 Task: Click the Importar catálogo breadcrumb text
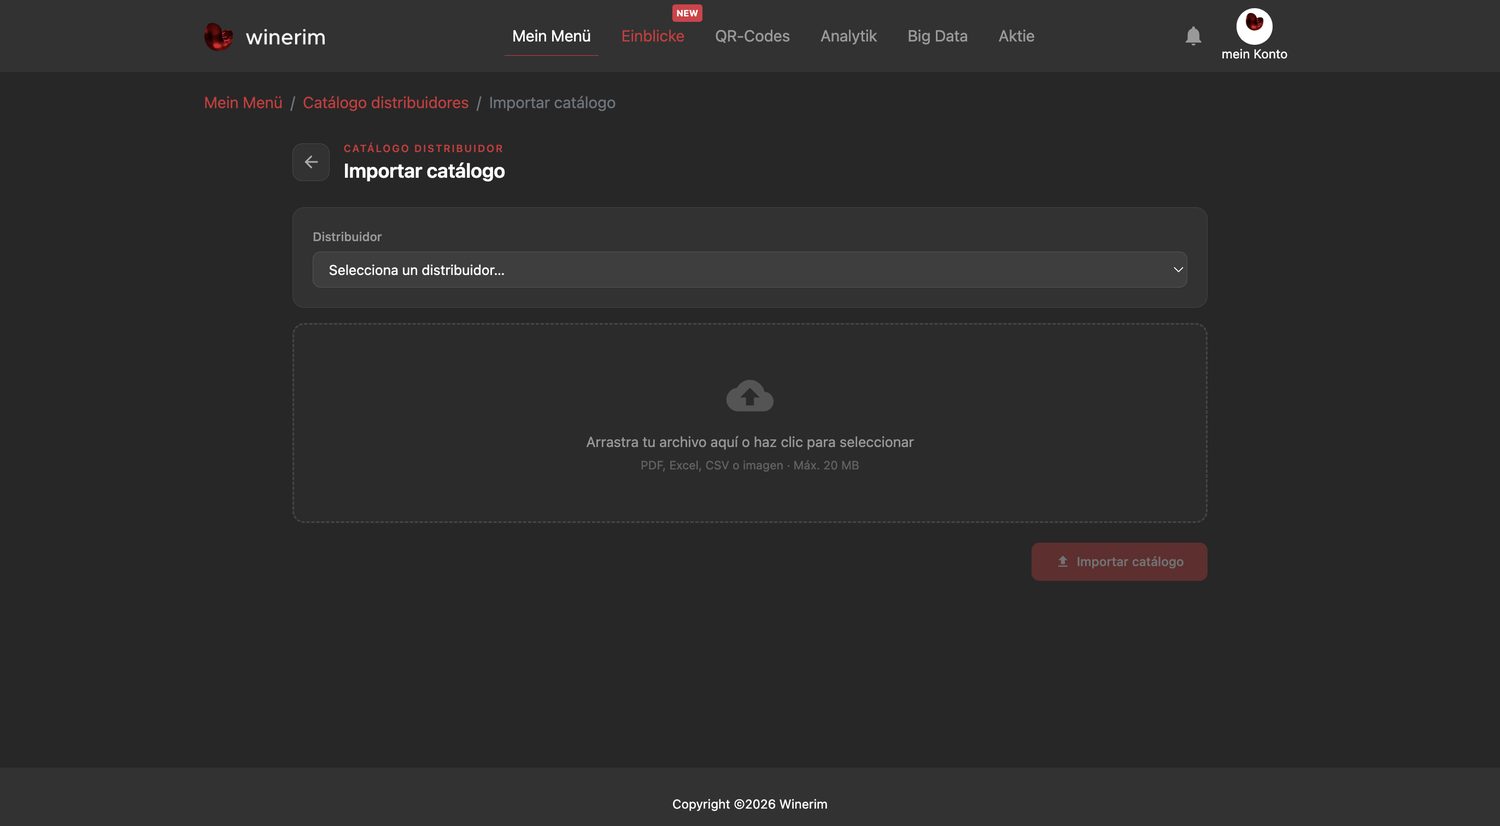pyautogui.click(x=552, y=103)
